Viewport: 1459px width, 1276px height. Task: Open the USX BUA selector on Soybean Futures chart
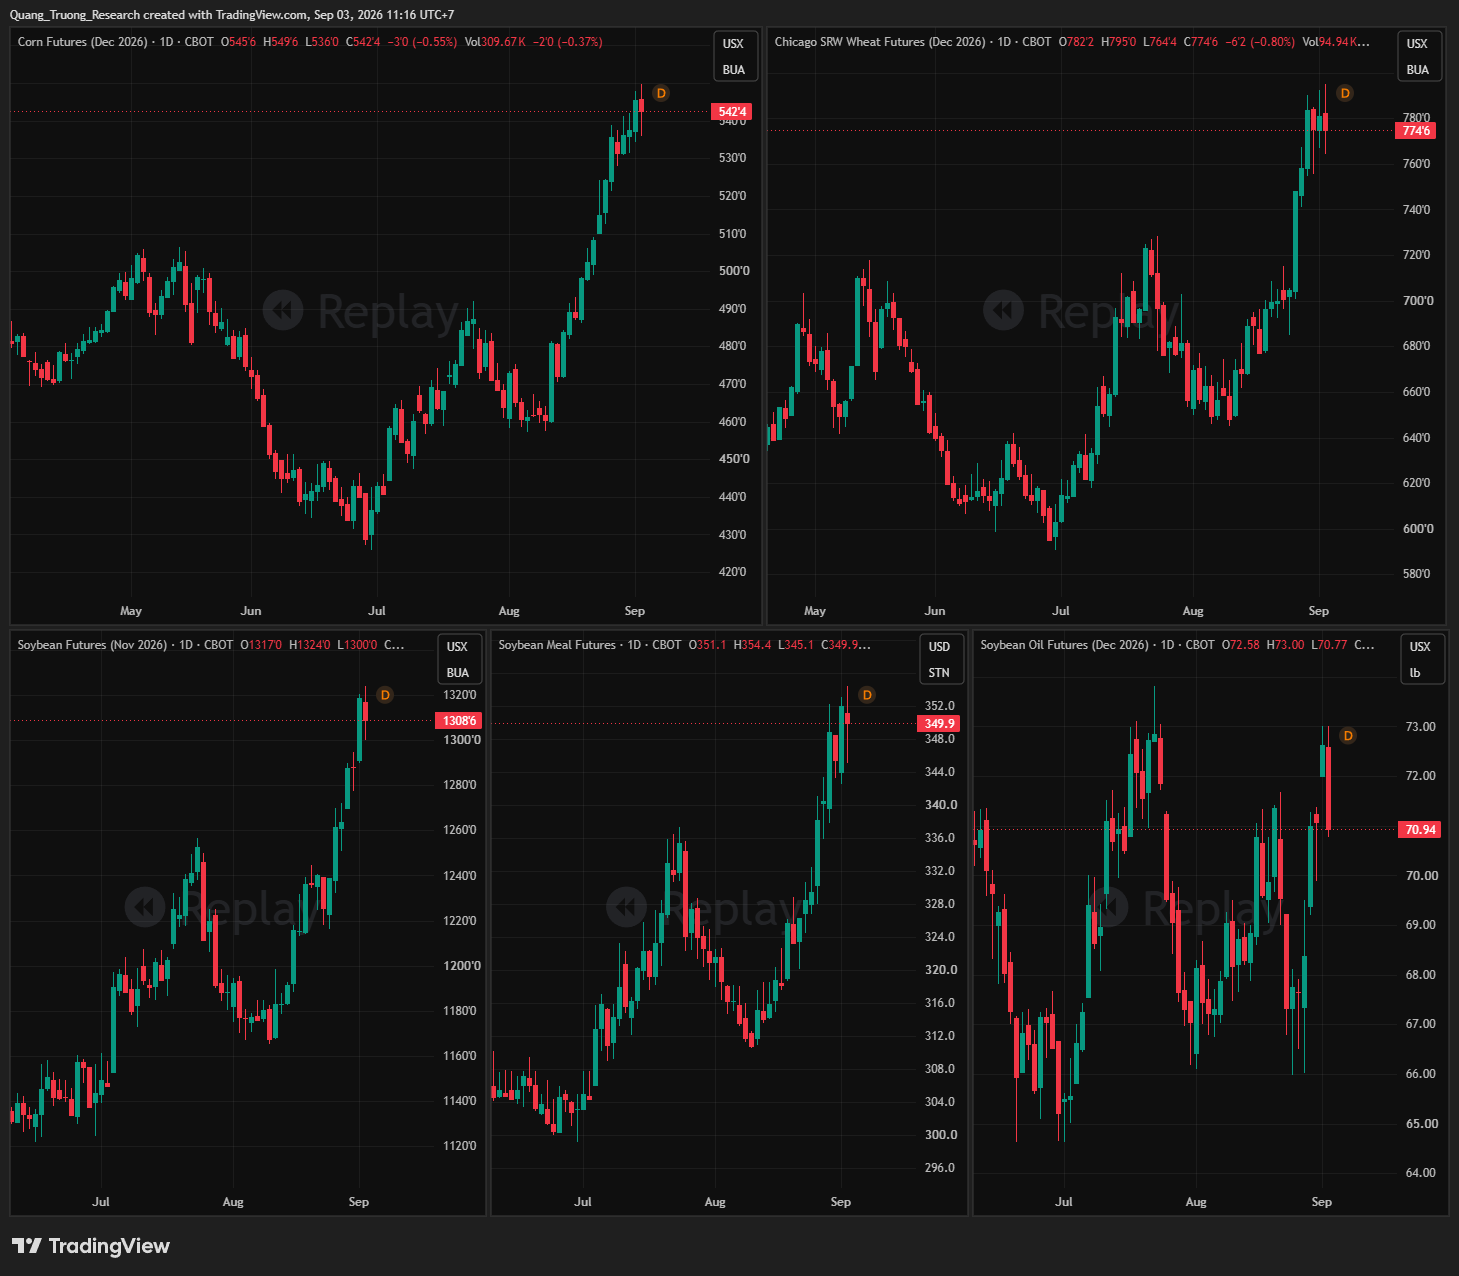click(458, 659)
